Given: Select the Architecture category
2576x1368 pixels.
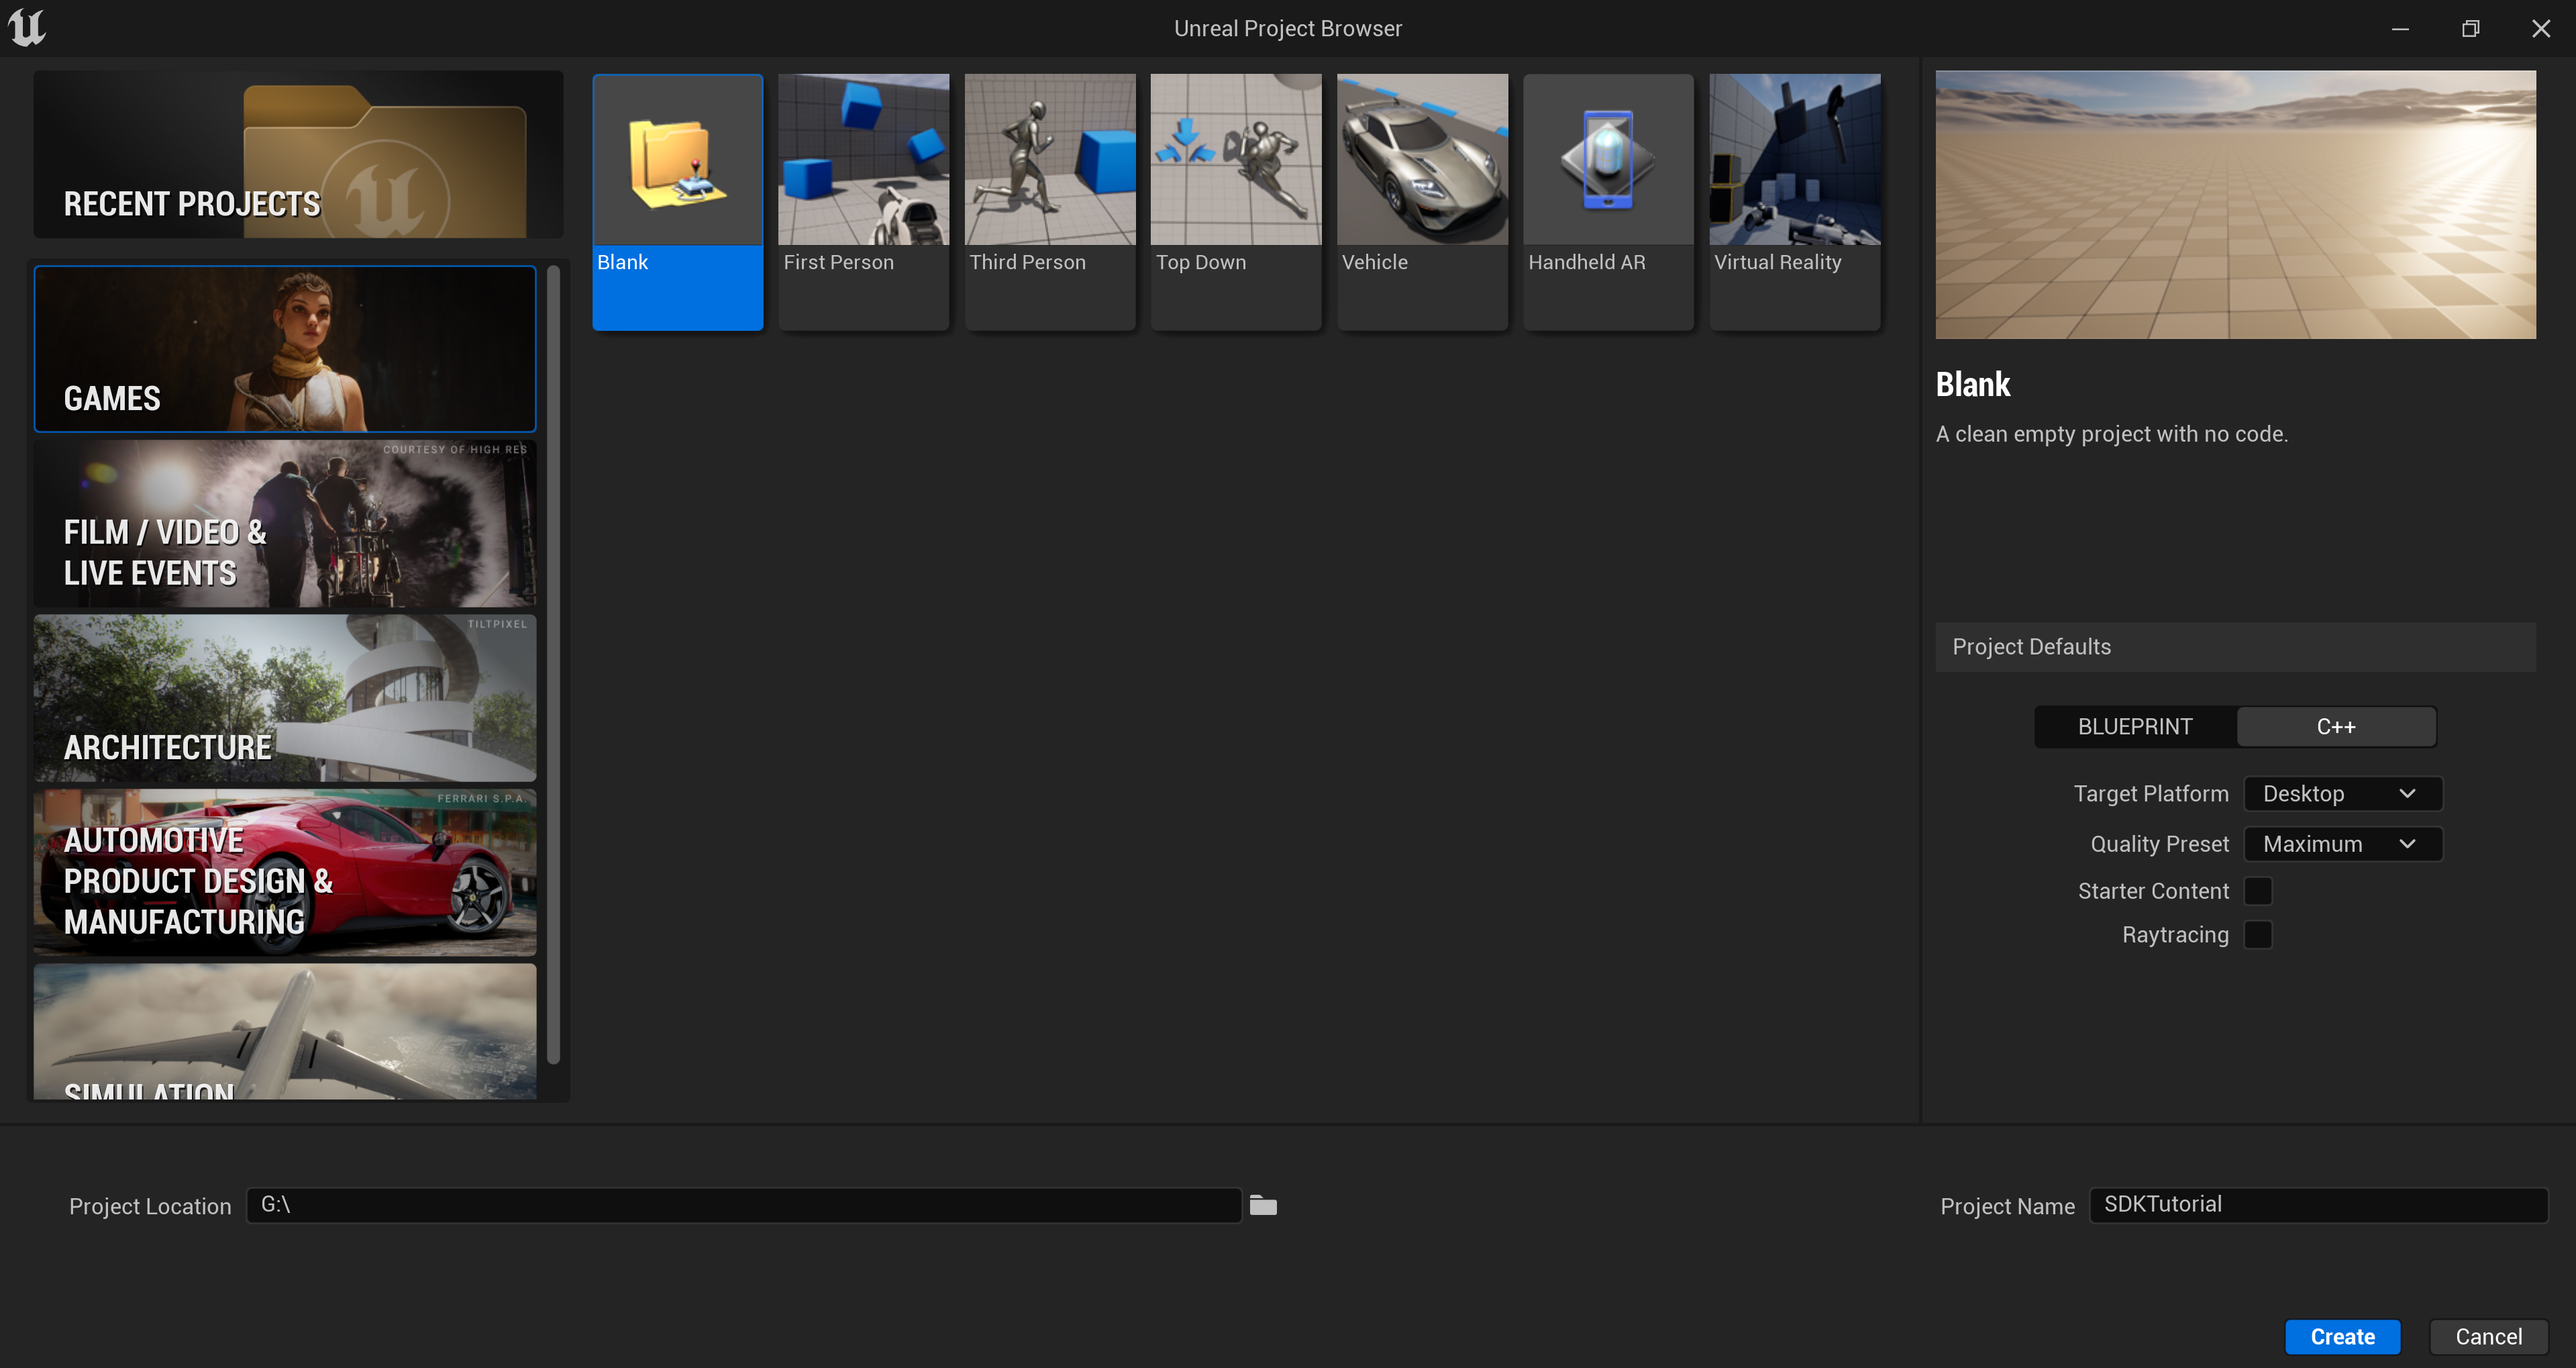Looking at the screenshot, I should pos(285,698).
